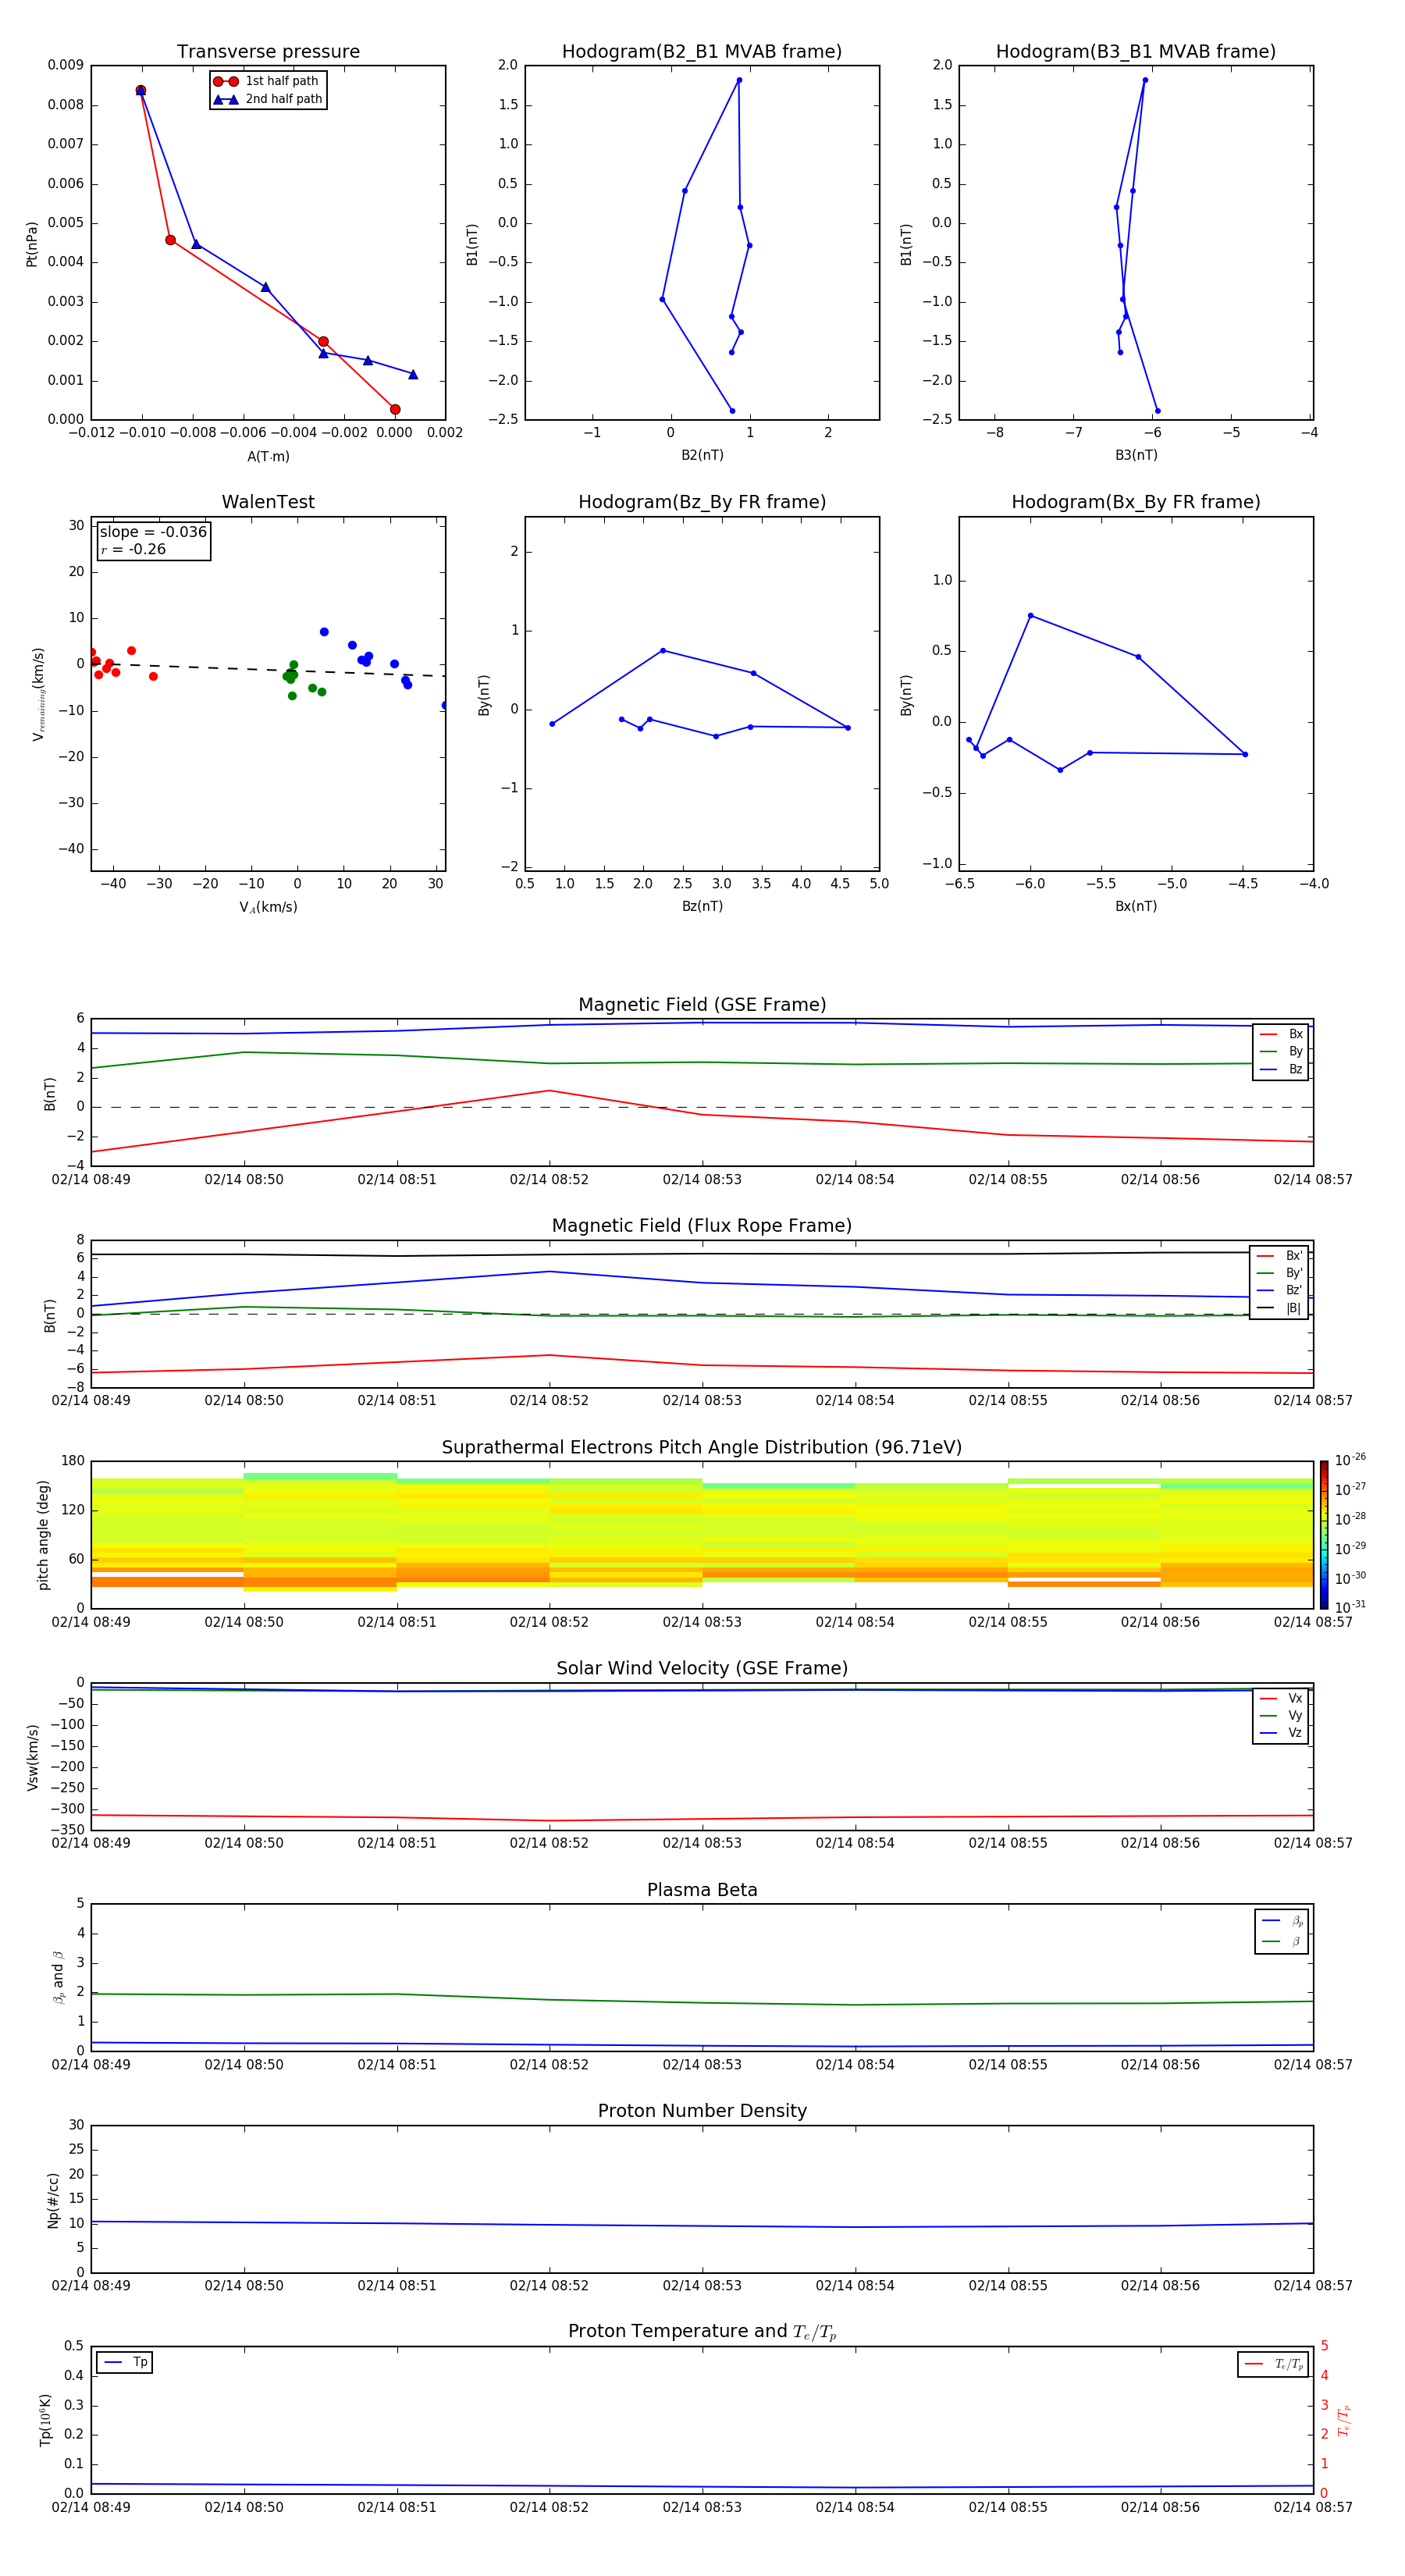This screenshot has height=2576, width=1405.
Task: Click the 'Tp' legend entry
Action: click(x=125, y=2362)
